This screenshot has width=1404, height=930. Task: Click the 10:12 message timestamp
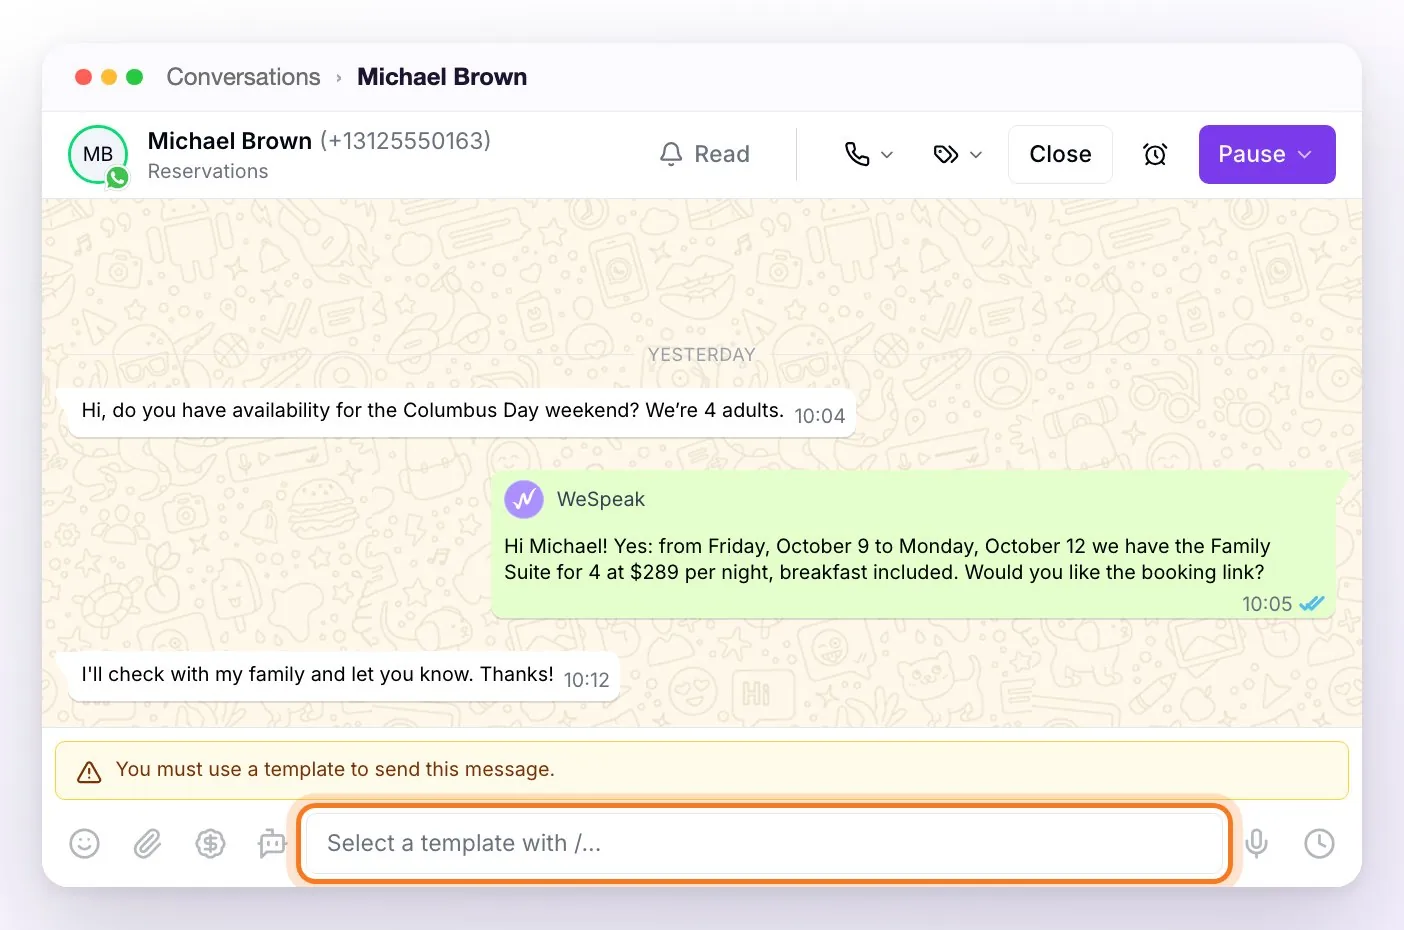click(x=587, y=680)
